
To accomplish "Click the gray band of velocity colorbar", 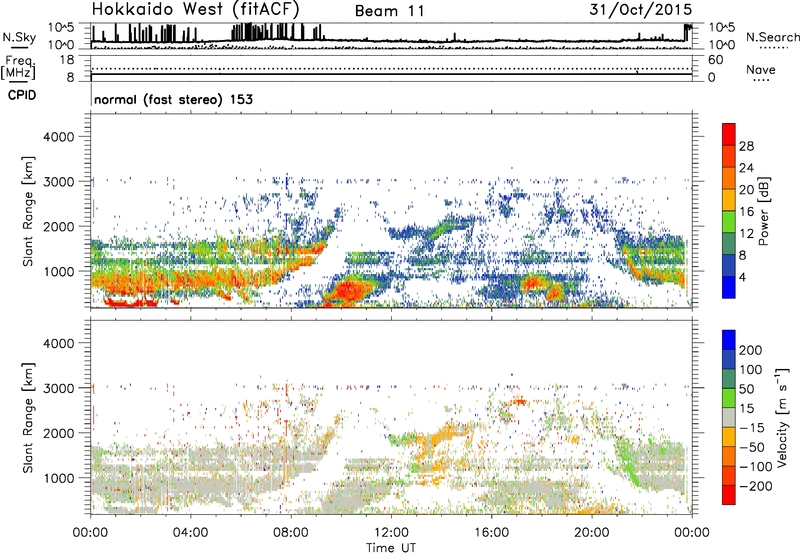I will [729, 417].
